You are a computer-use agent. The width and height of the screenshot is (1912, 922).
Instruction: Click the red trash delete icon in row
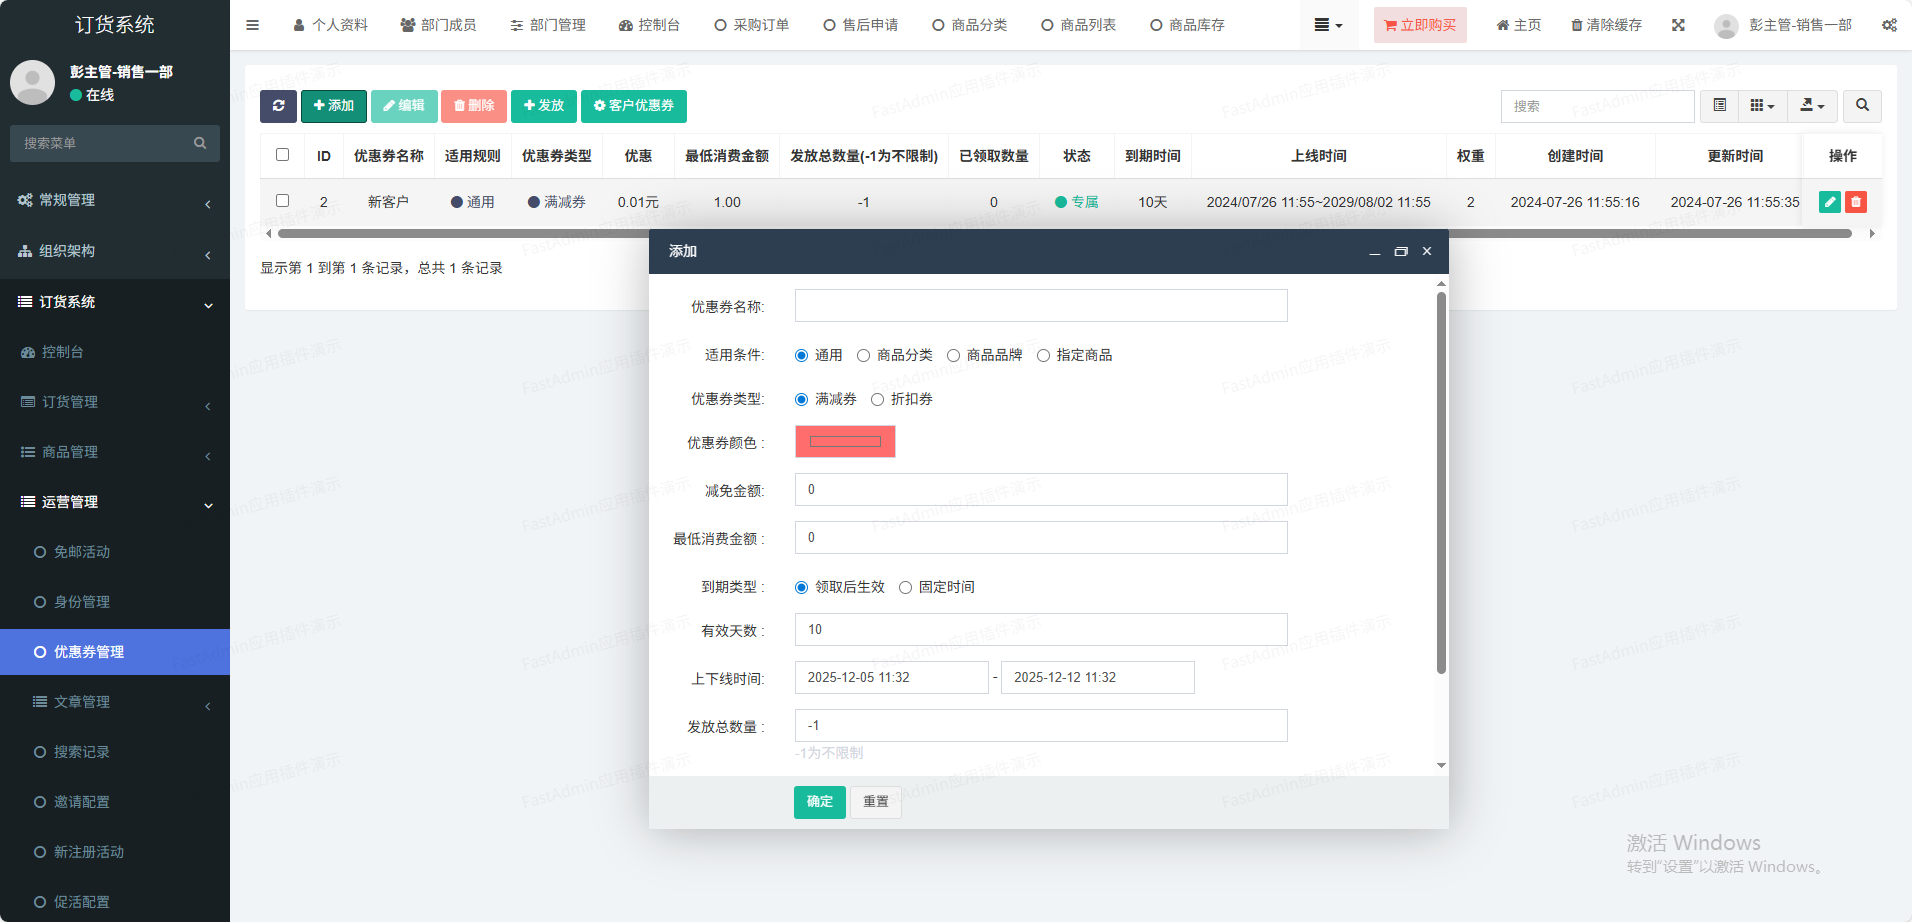1855,202
